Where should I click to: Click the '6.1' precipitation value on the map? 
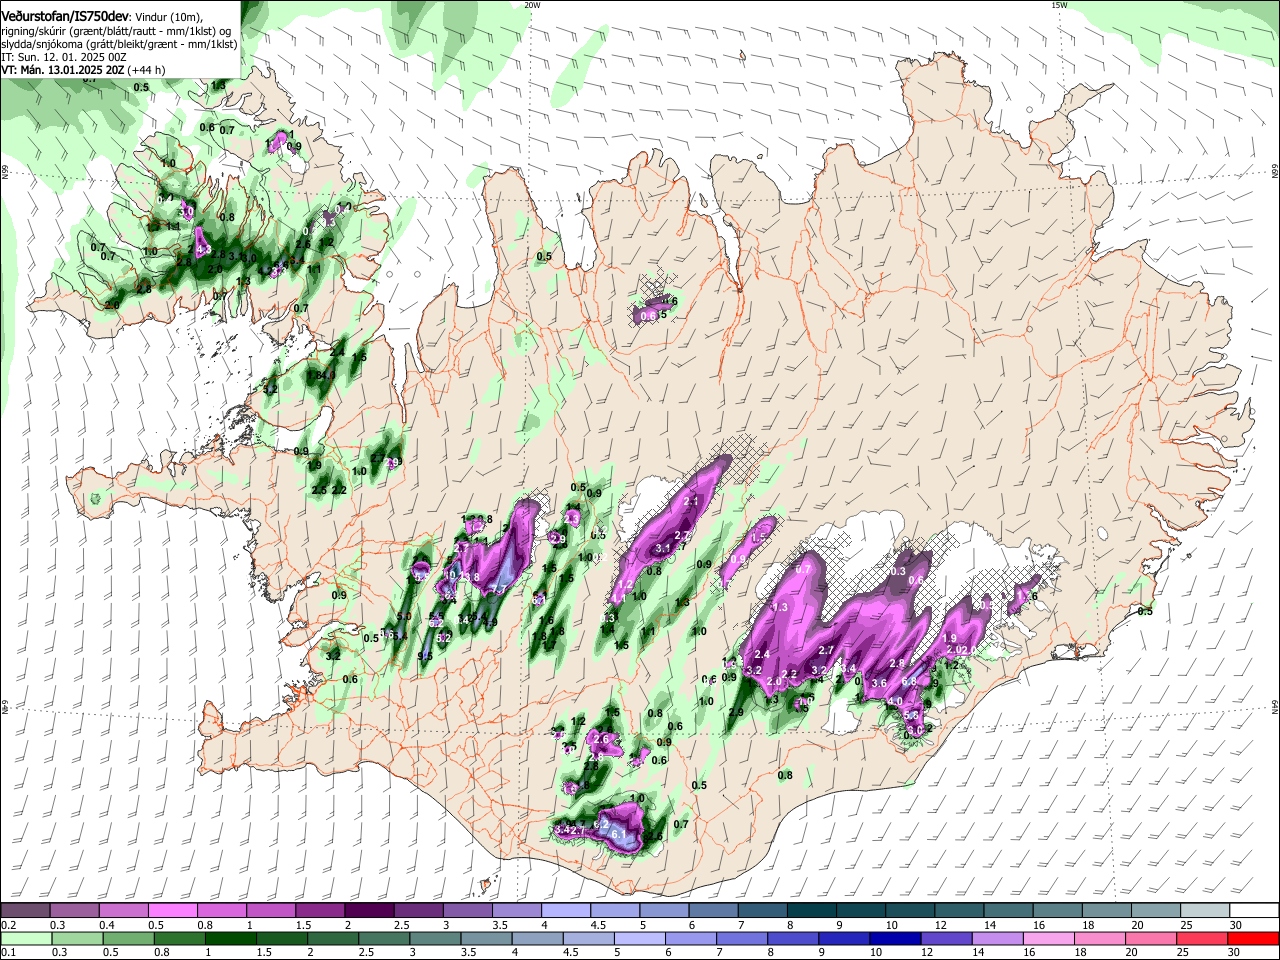[618, 833]
